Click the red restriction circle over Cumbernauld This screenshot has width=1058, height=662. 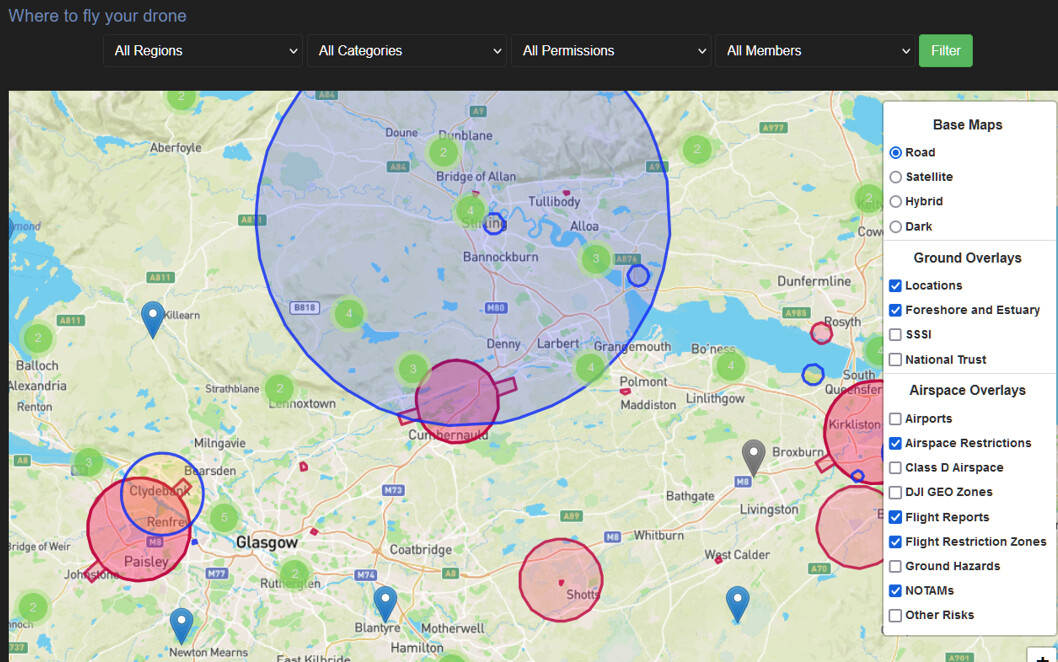tap(457, 402)
